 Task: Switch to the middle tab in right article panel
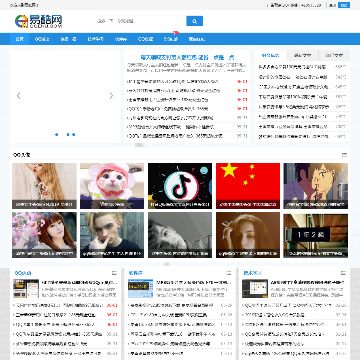click(303, 55)
